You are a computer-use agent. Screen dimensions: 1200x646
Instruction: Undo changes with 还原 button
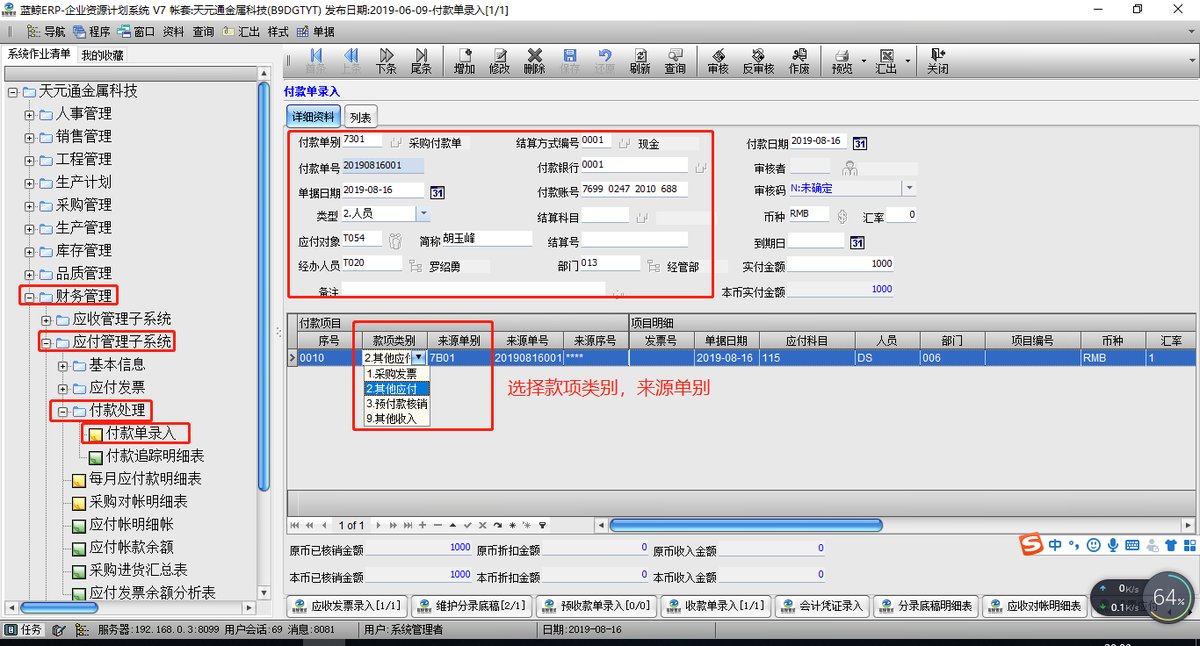click(x=604, y=61)
